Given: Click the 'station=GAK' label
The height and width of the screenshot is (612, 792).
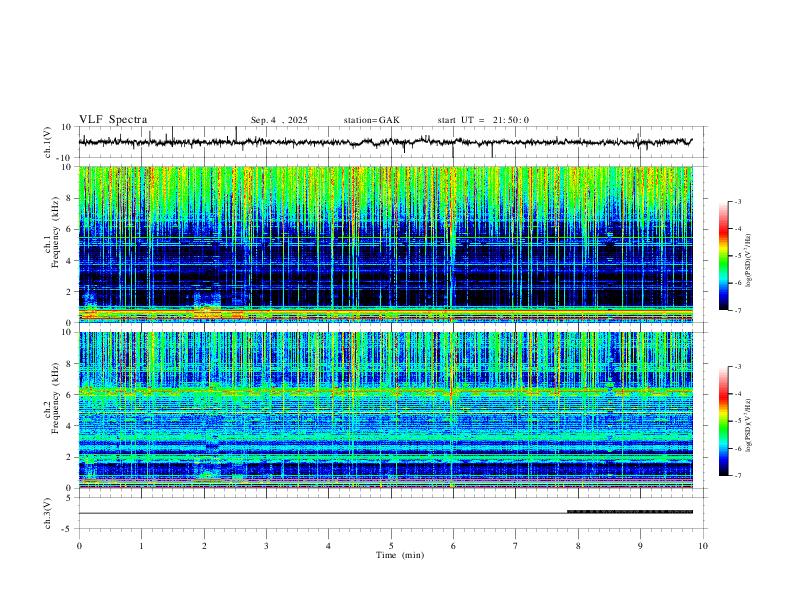Looking at the screenshot, I should 371,120.
